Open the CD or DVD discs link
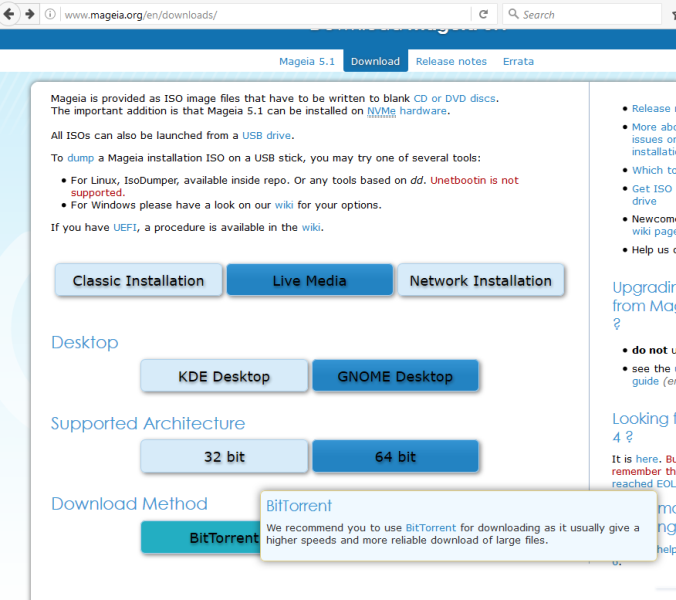 (x=454, y=98)
